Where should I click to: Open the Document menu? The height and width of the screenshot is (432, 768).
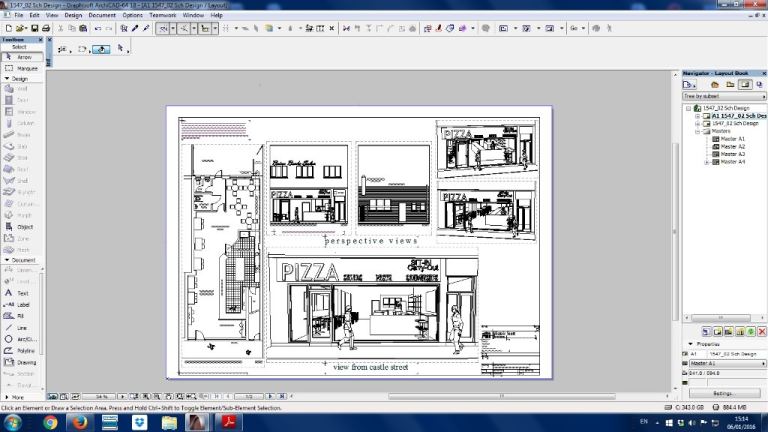coord(102,15)
